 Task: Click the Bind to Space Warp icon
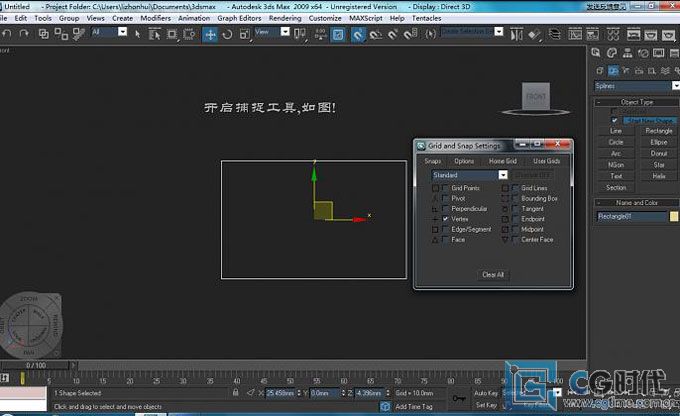pyautogui.click(x=78, y=34)
